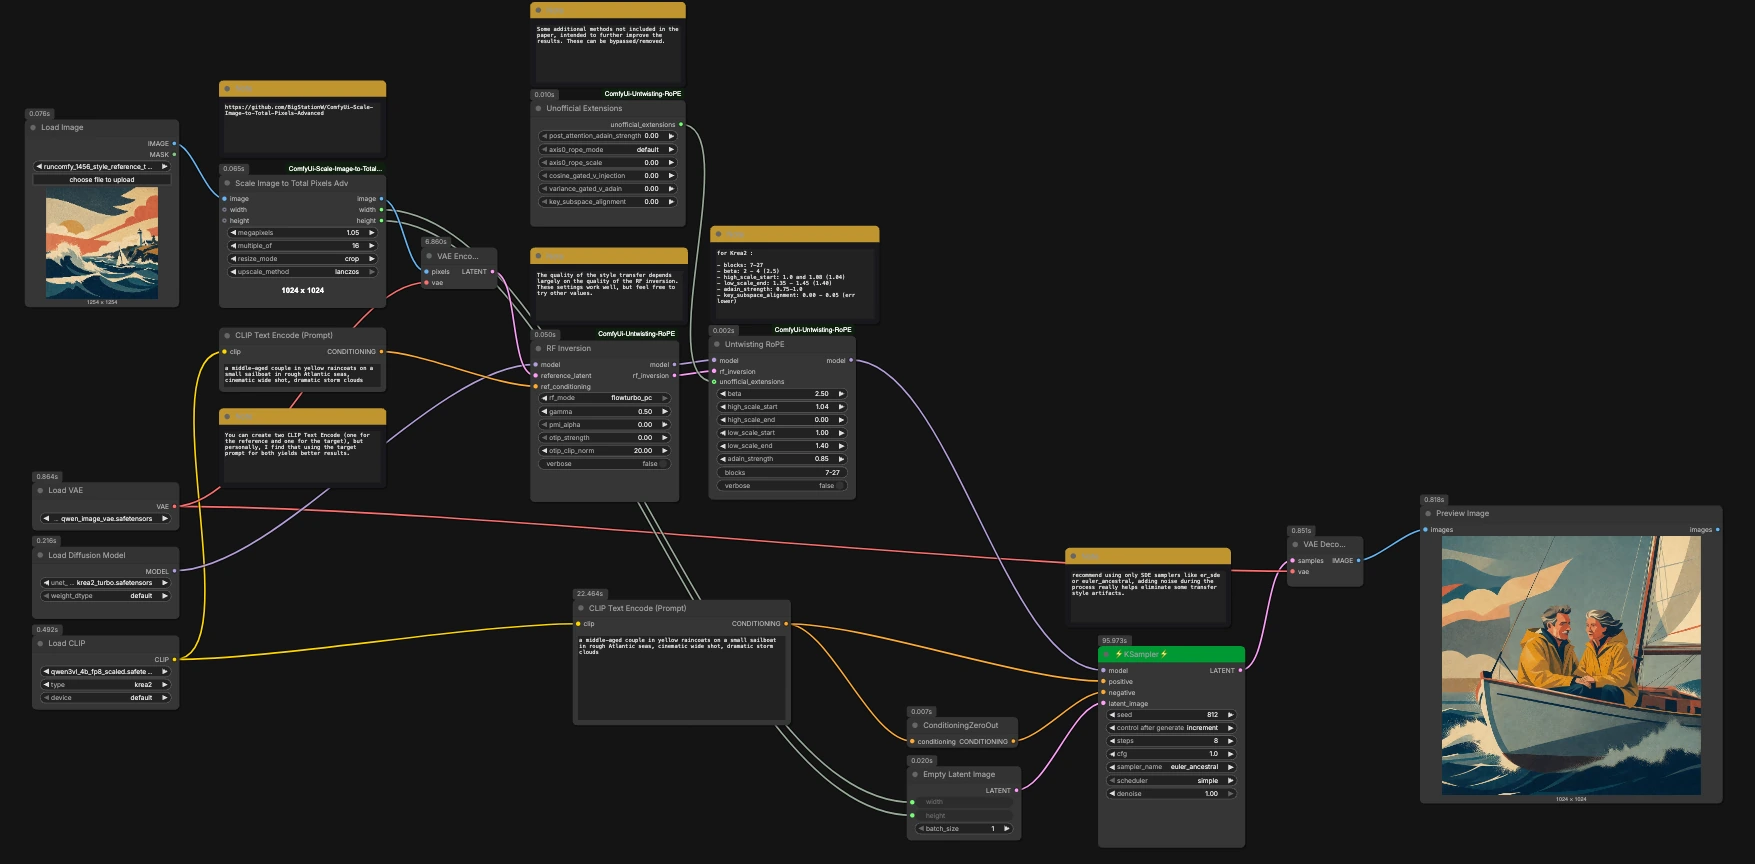Collapse the Preview Image node via header dot

(1428, 513)
